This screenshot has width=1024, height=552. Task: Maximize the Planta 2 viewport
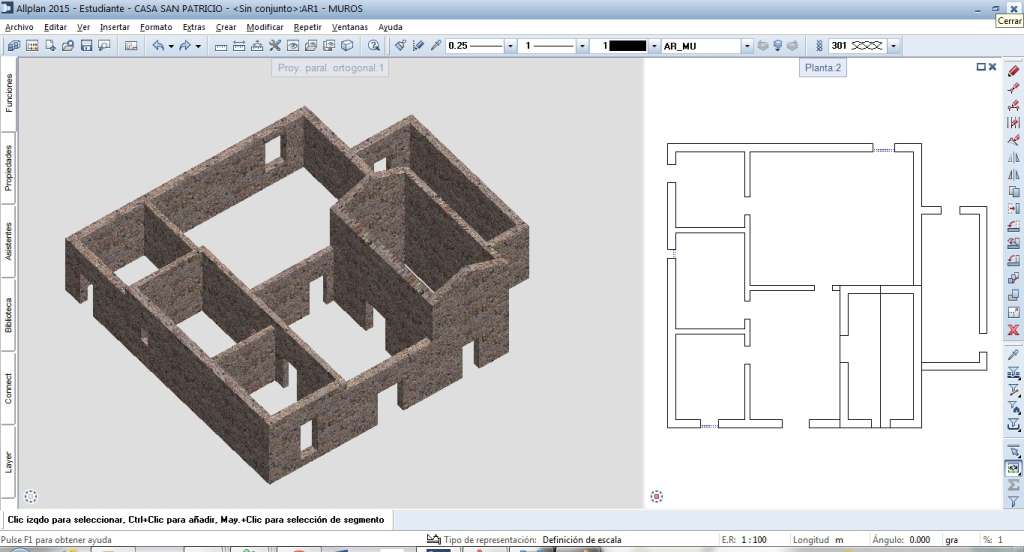(981, 67)
